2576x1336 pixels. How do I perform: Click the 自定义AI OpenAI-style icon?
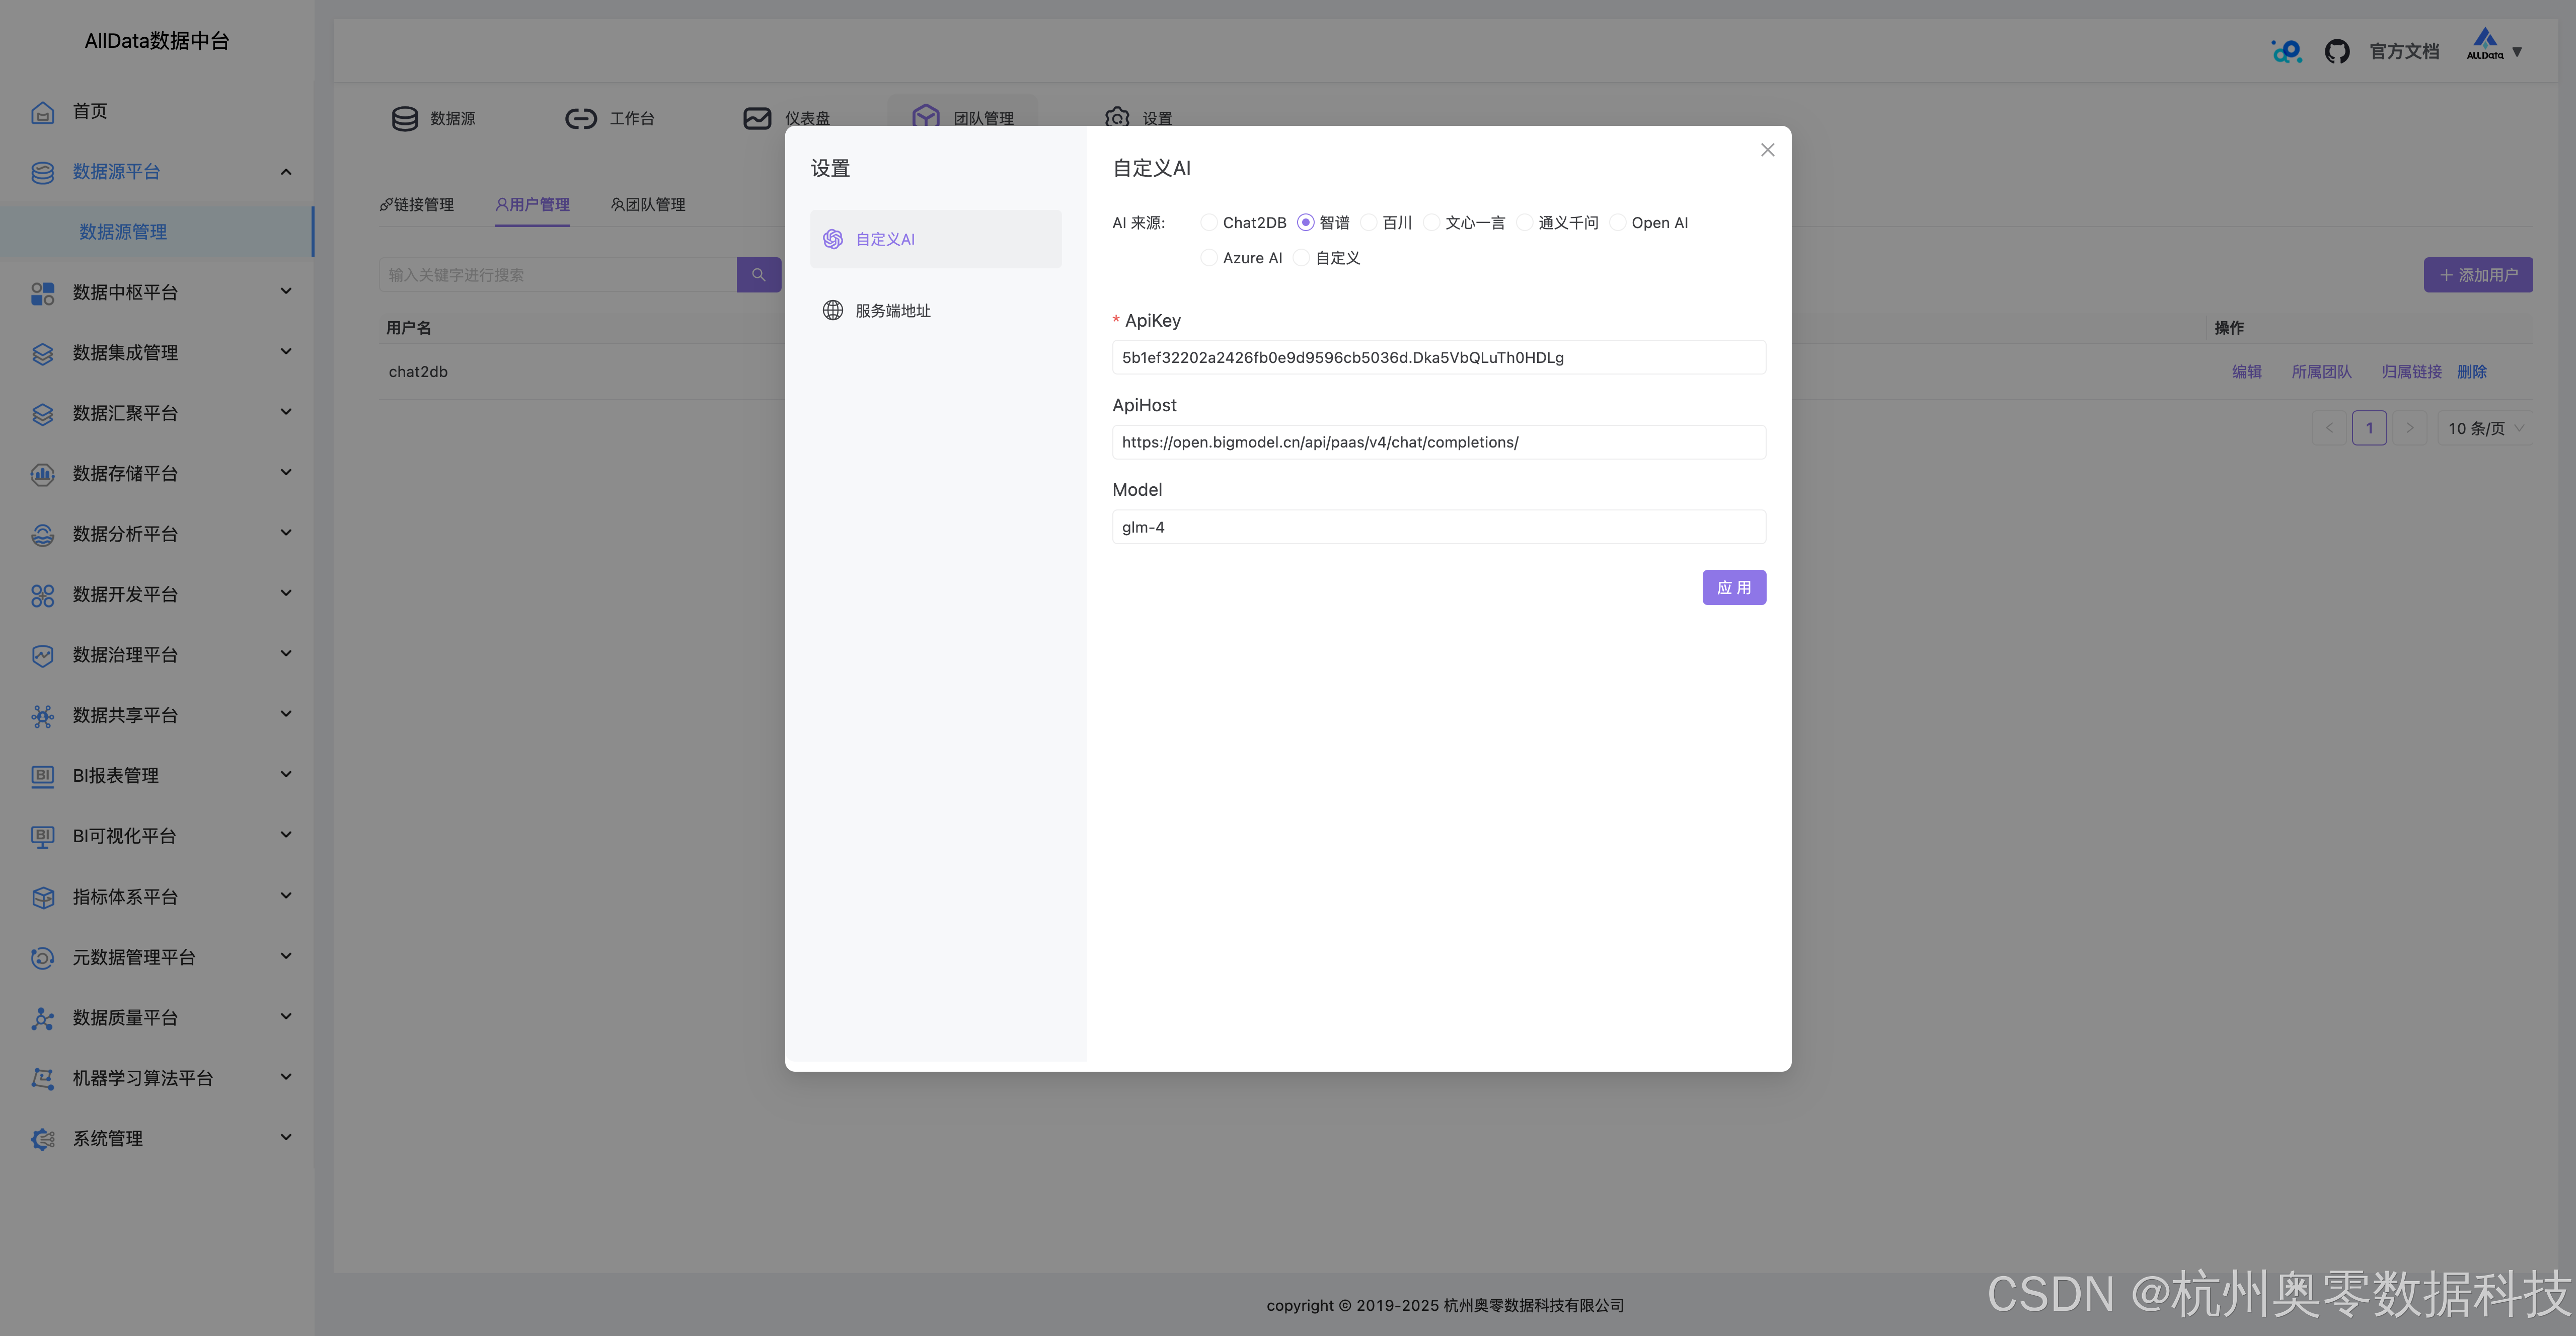832,239
